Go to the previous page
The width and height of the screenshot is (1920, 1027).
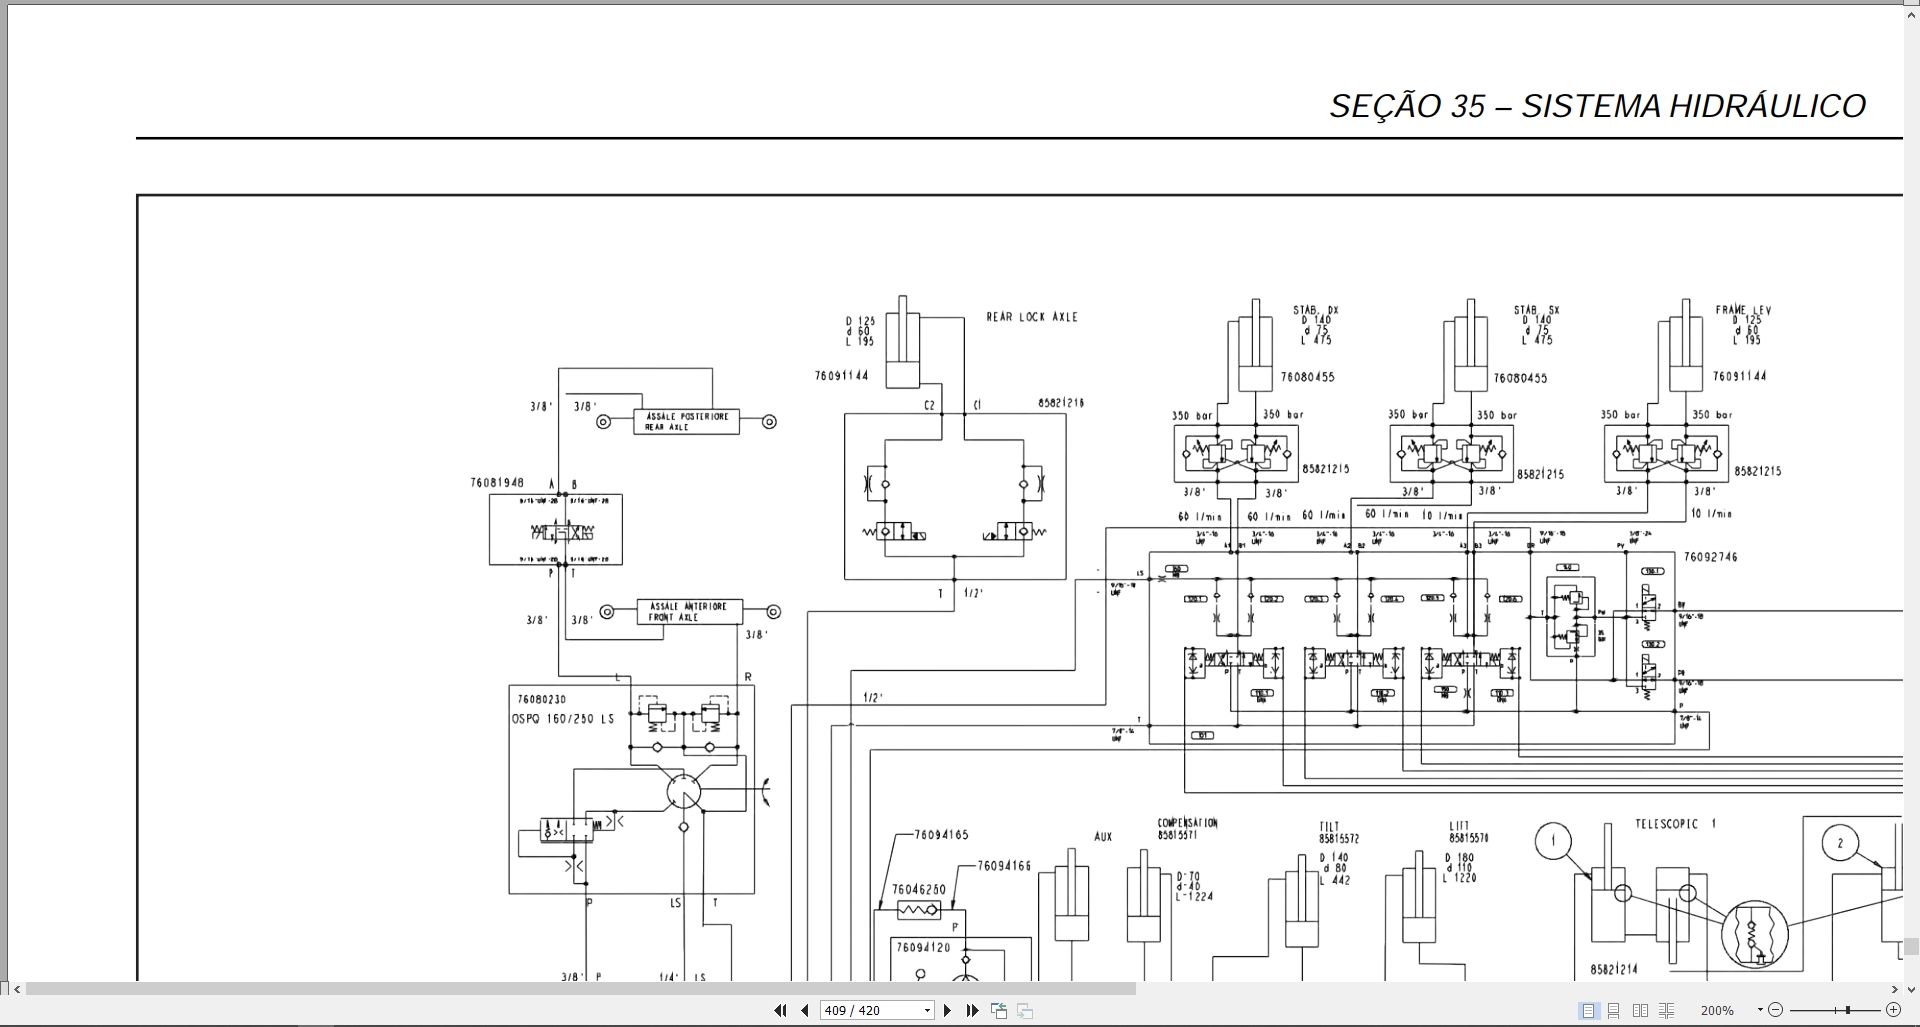click(804, 1010)
